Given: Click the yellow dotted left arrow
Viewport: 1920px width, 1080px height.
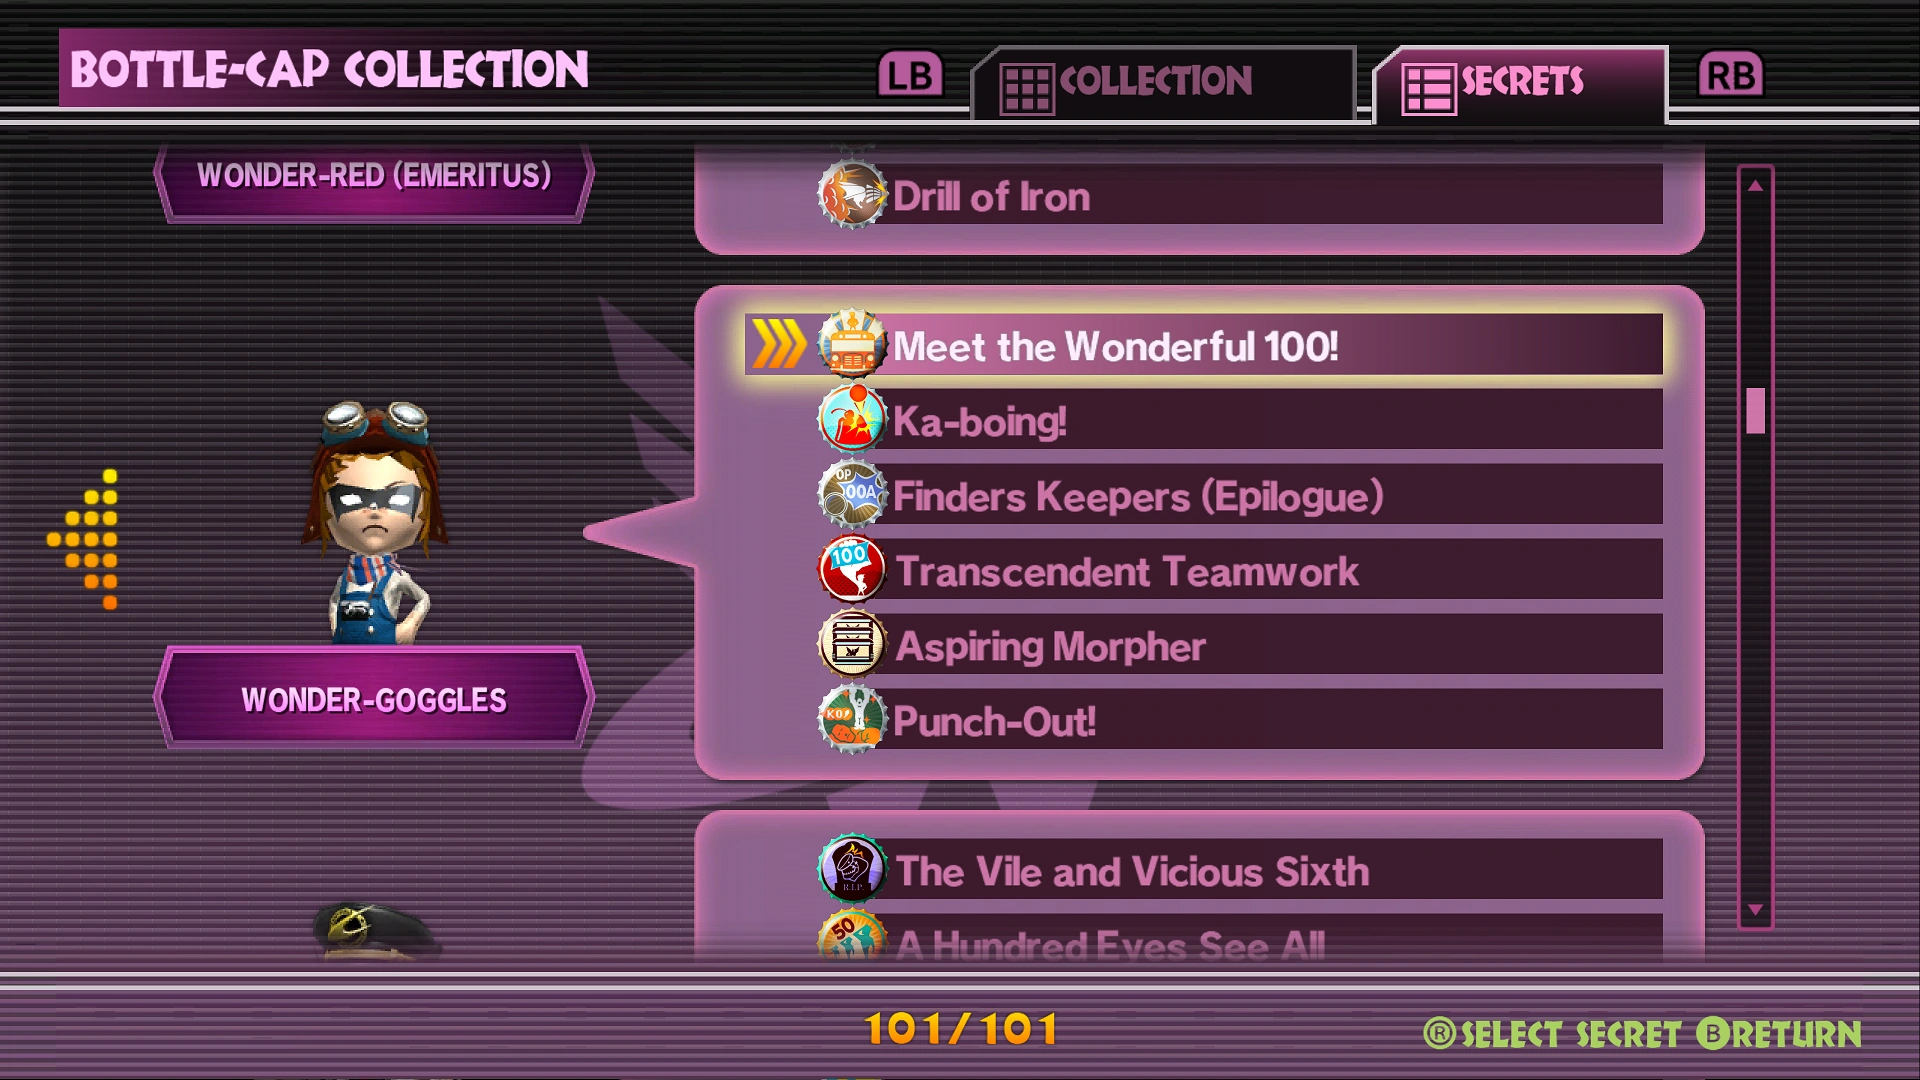Looking at the screenshot, I should [84, 539].
